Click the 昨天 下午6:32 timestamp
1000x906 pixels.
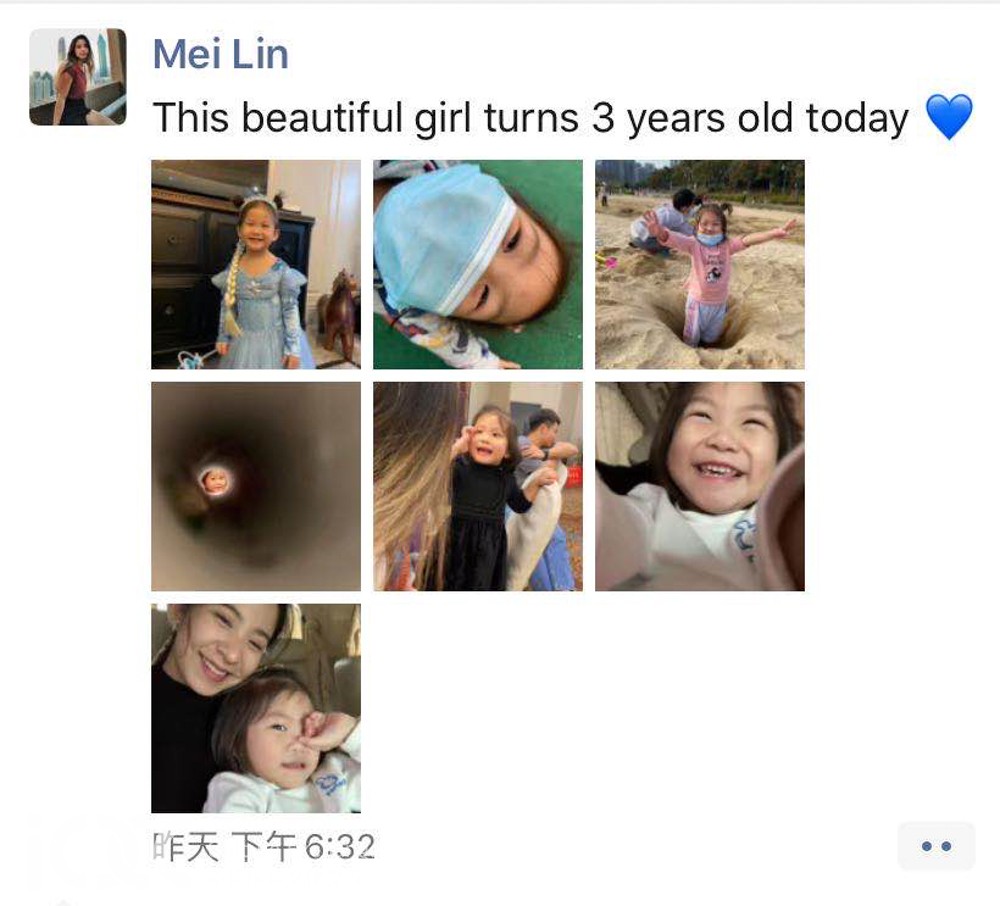click(x=263, y=847)
